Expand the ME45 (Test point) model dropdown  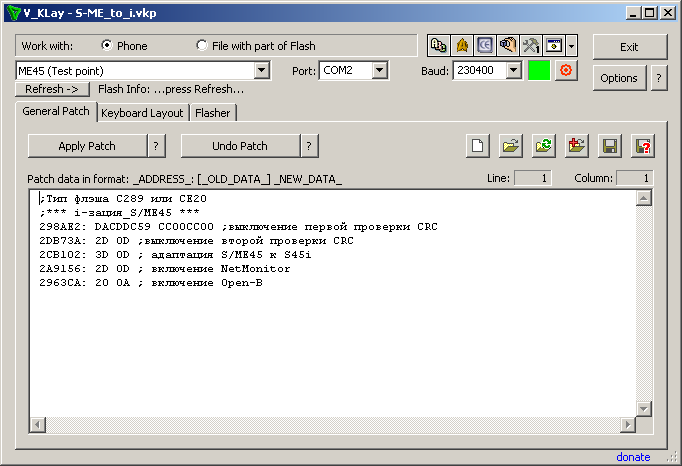click(262, 71)
